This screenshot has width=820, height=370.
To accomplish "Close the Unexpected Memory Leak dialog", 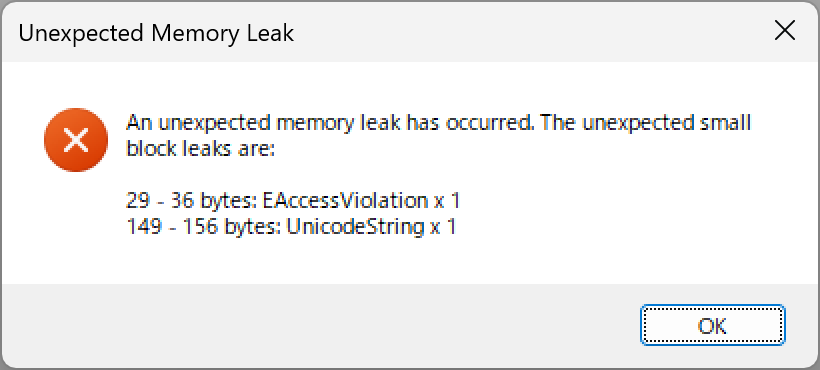I will pyautogui.click(x=784, y=32).
